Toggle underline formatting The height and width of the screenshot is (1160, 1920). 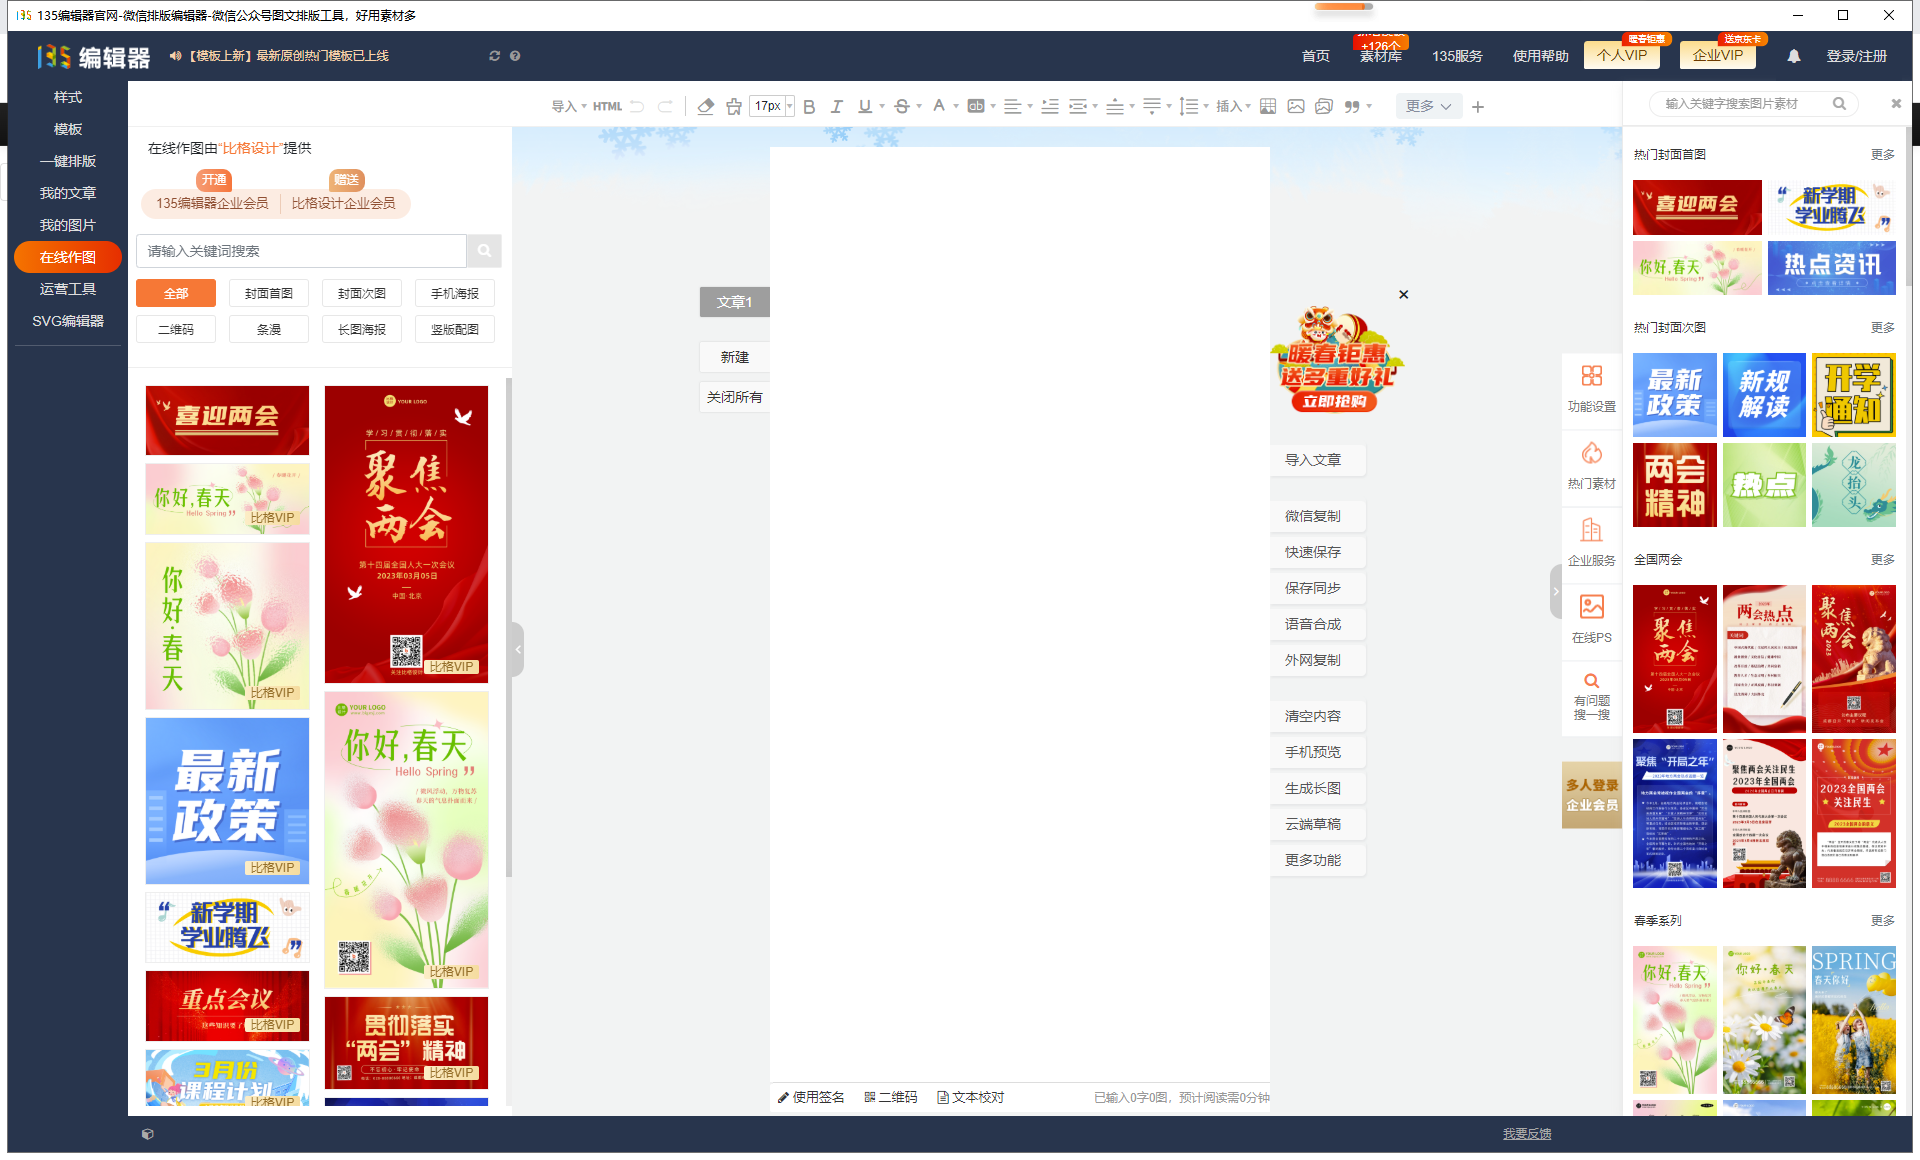[x=865, y=106]
